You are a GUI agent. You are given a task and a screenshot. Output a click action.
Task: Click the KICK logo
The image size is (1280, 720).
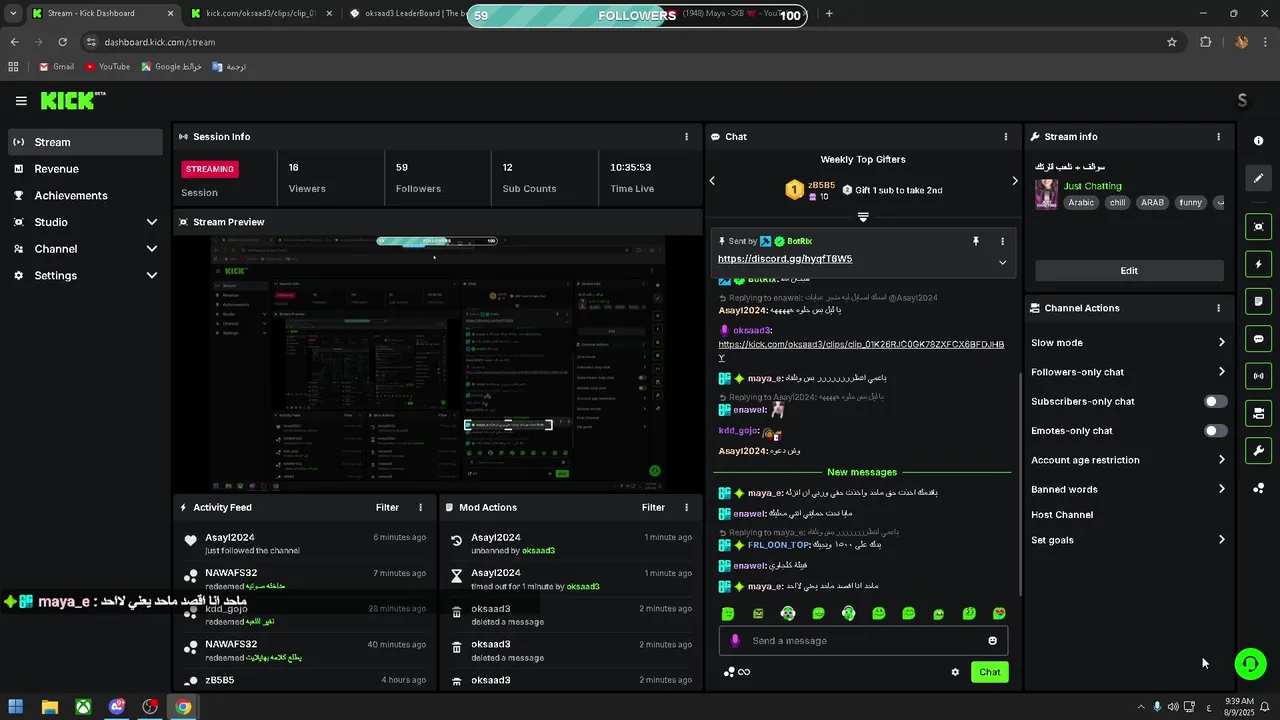(73, 100)
